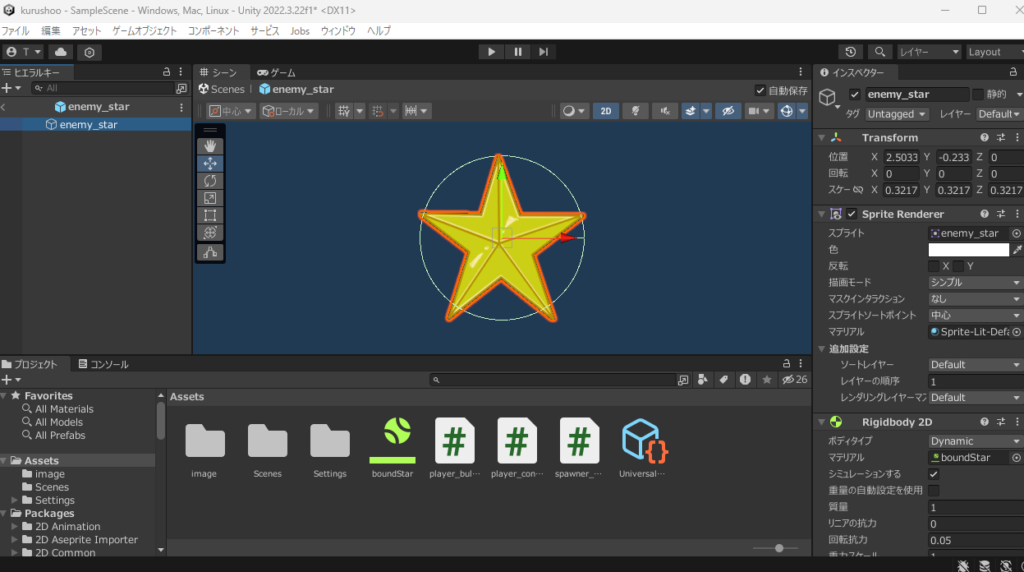Select the Transform tool in scene overlay
Screen dimensions: 1024x572
click(210, 232)
